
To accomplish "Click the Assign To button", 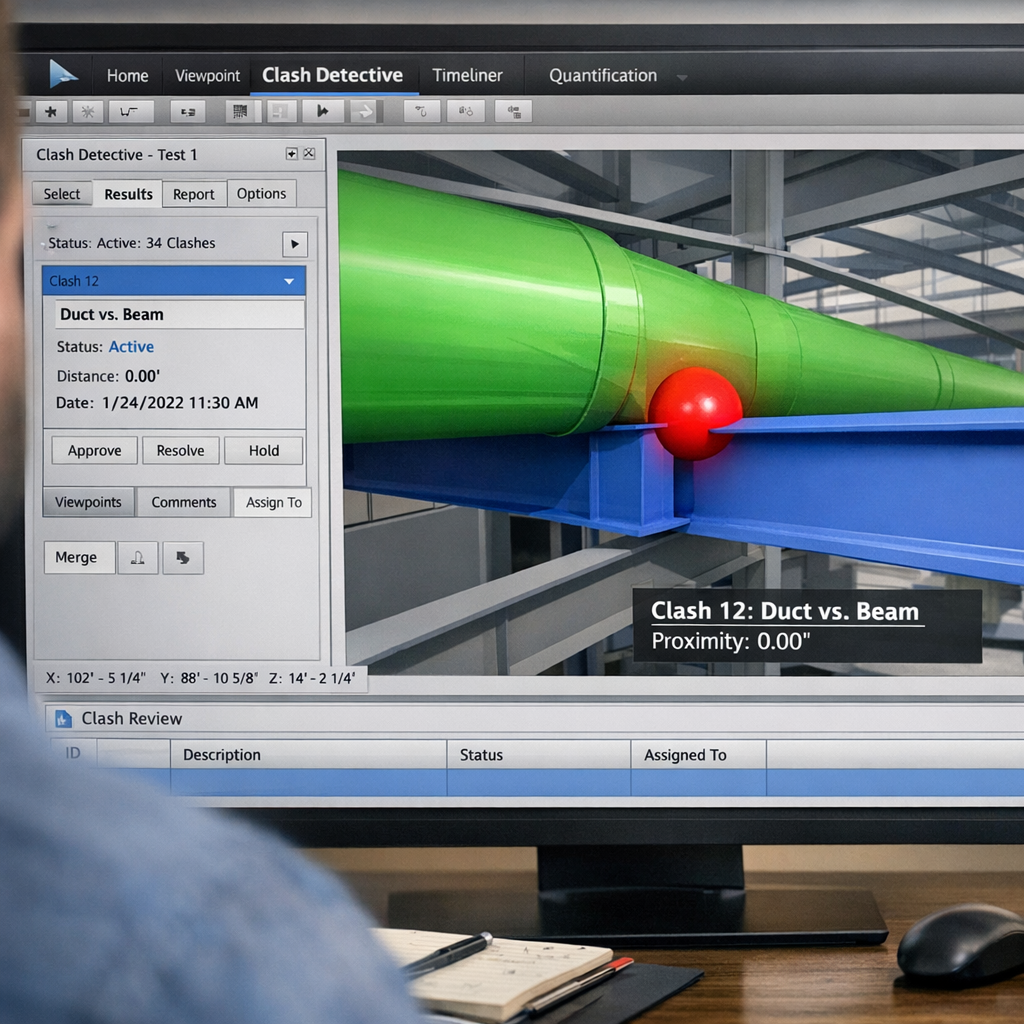I will pyautogui.click(x=274, y=502).
